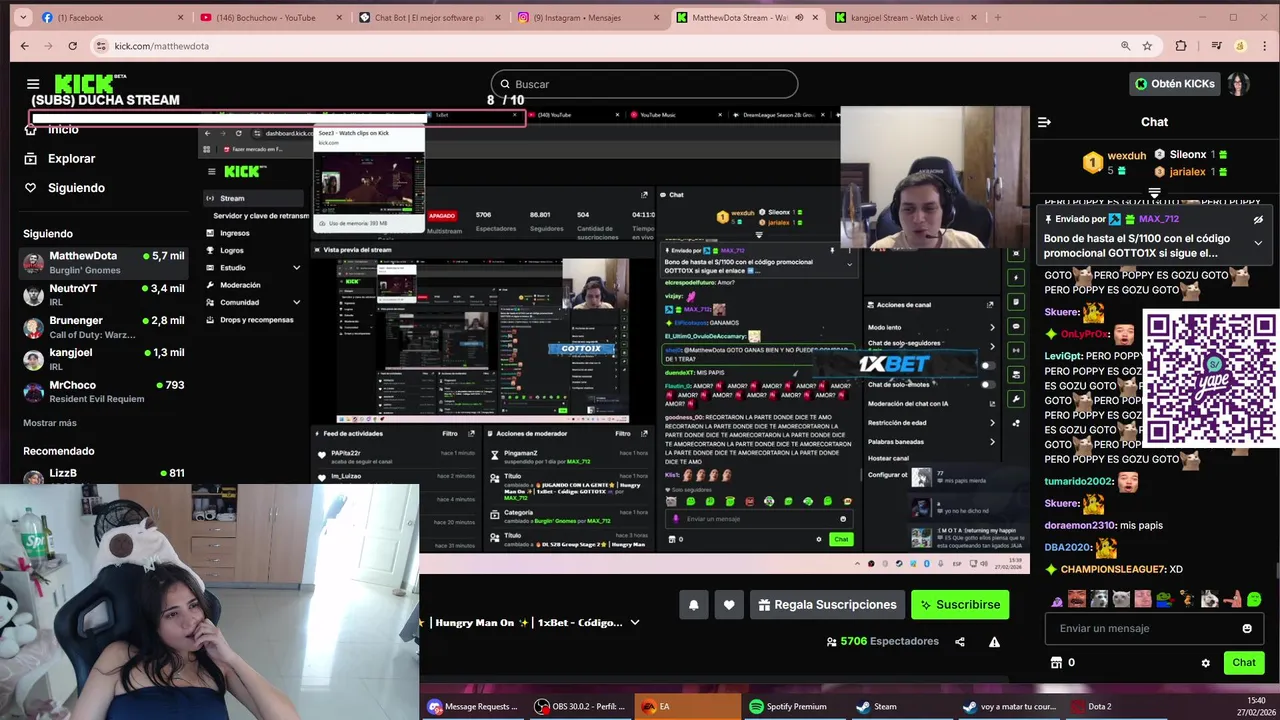The image size is (1280, 720).
Task: Go back in browser
Action: [x=24, y=46]
